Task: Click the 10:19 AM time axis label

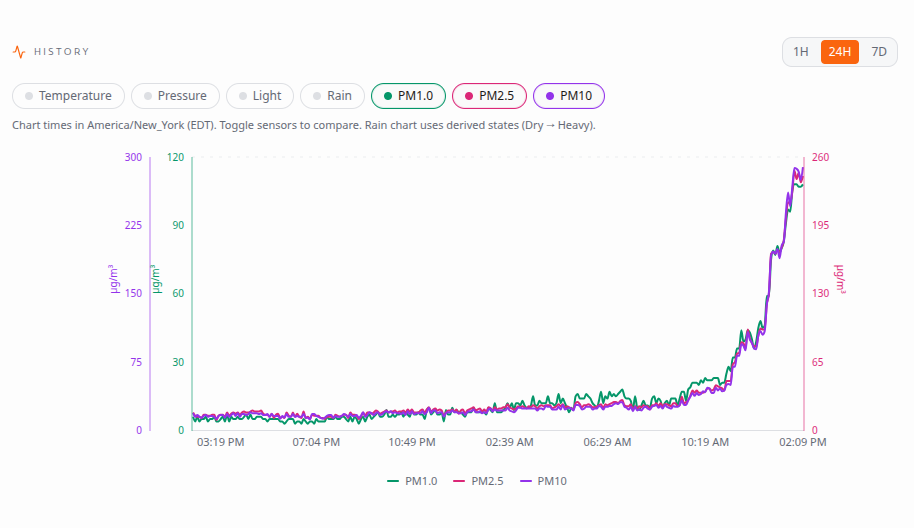Action: tap(705, 442)
